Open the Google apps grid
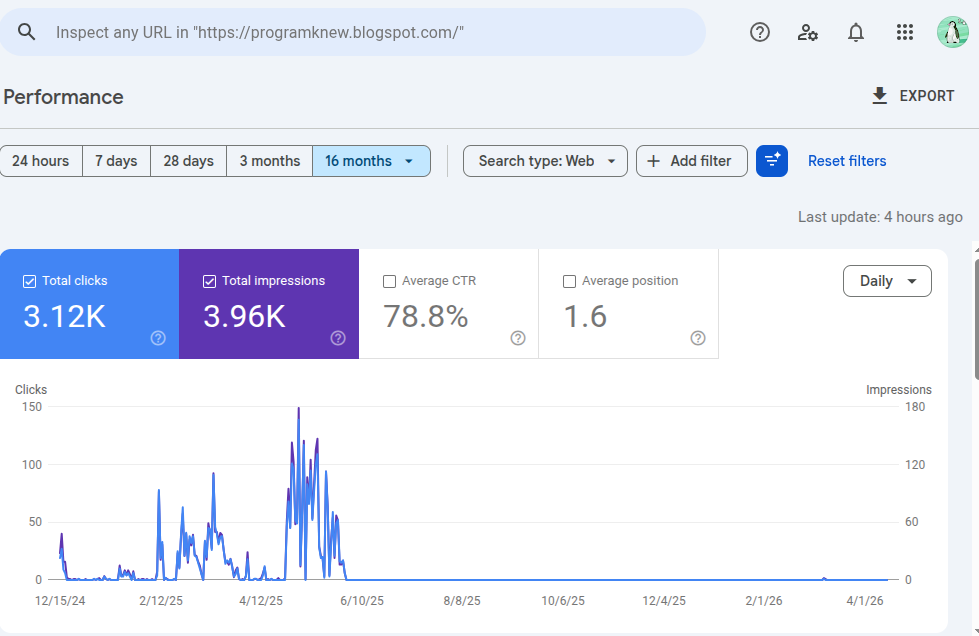This screenshot has width=979, height=636. [905, 32]
